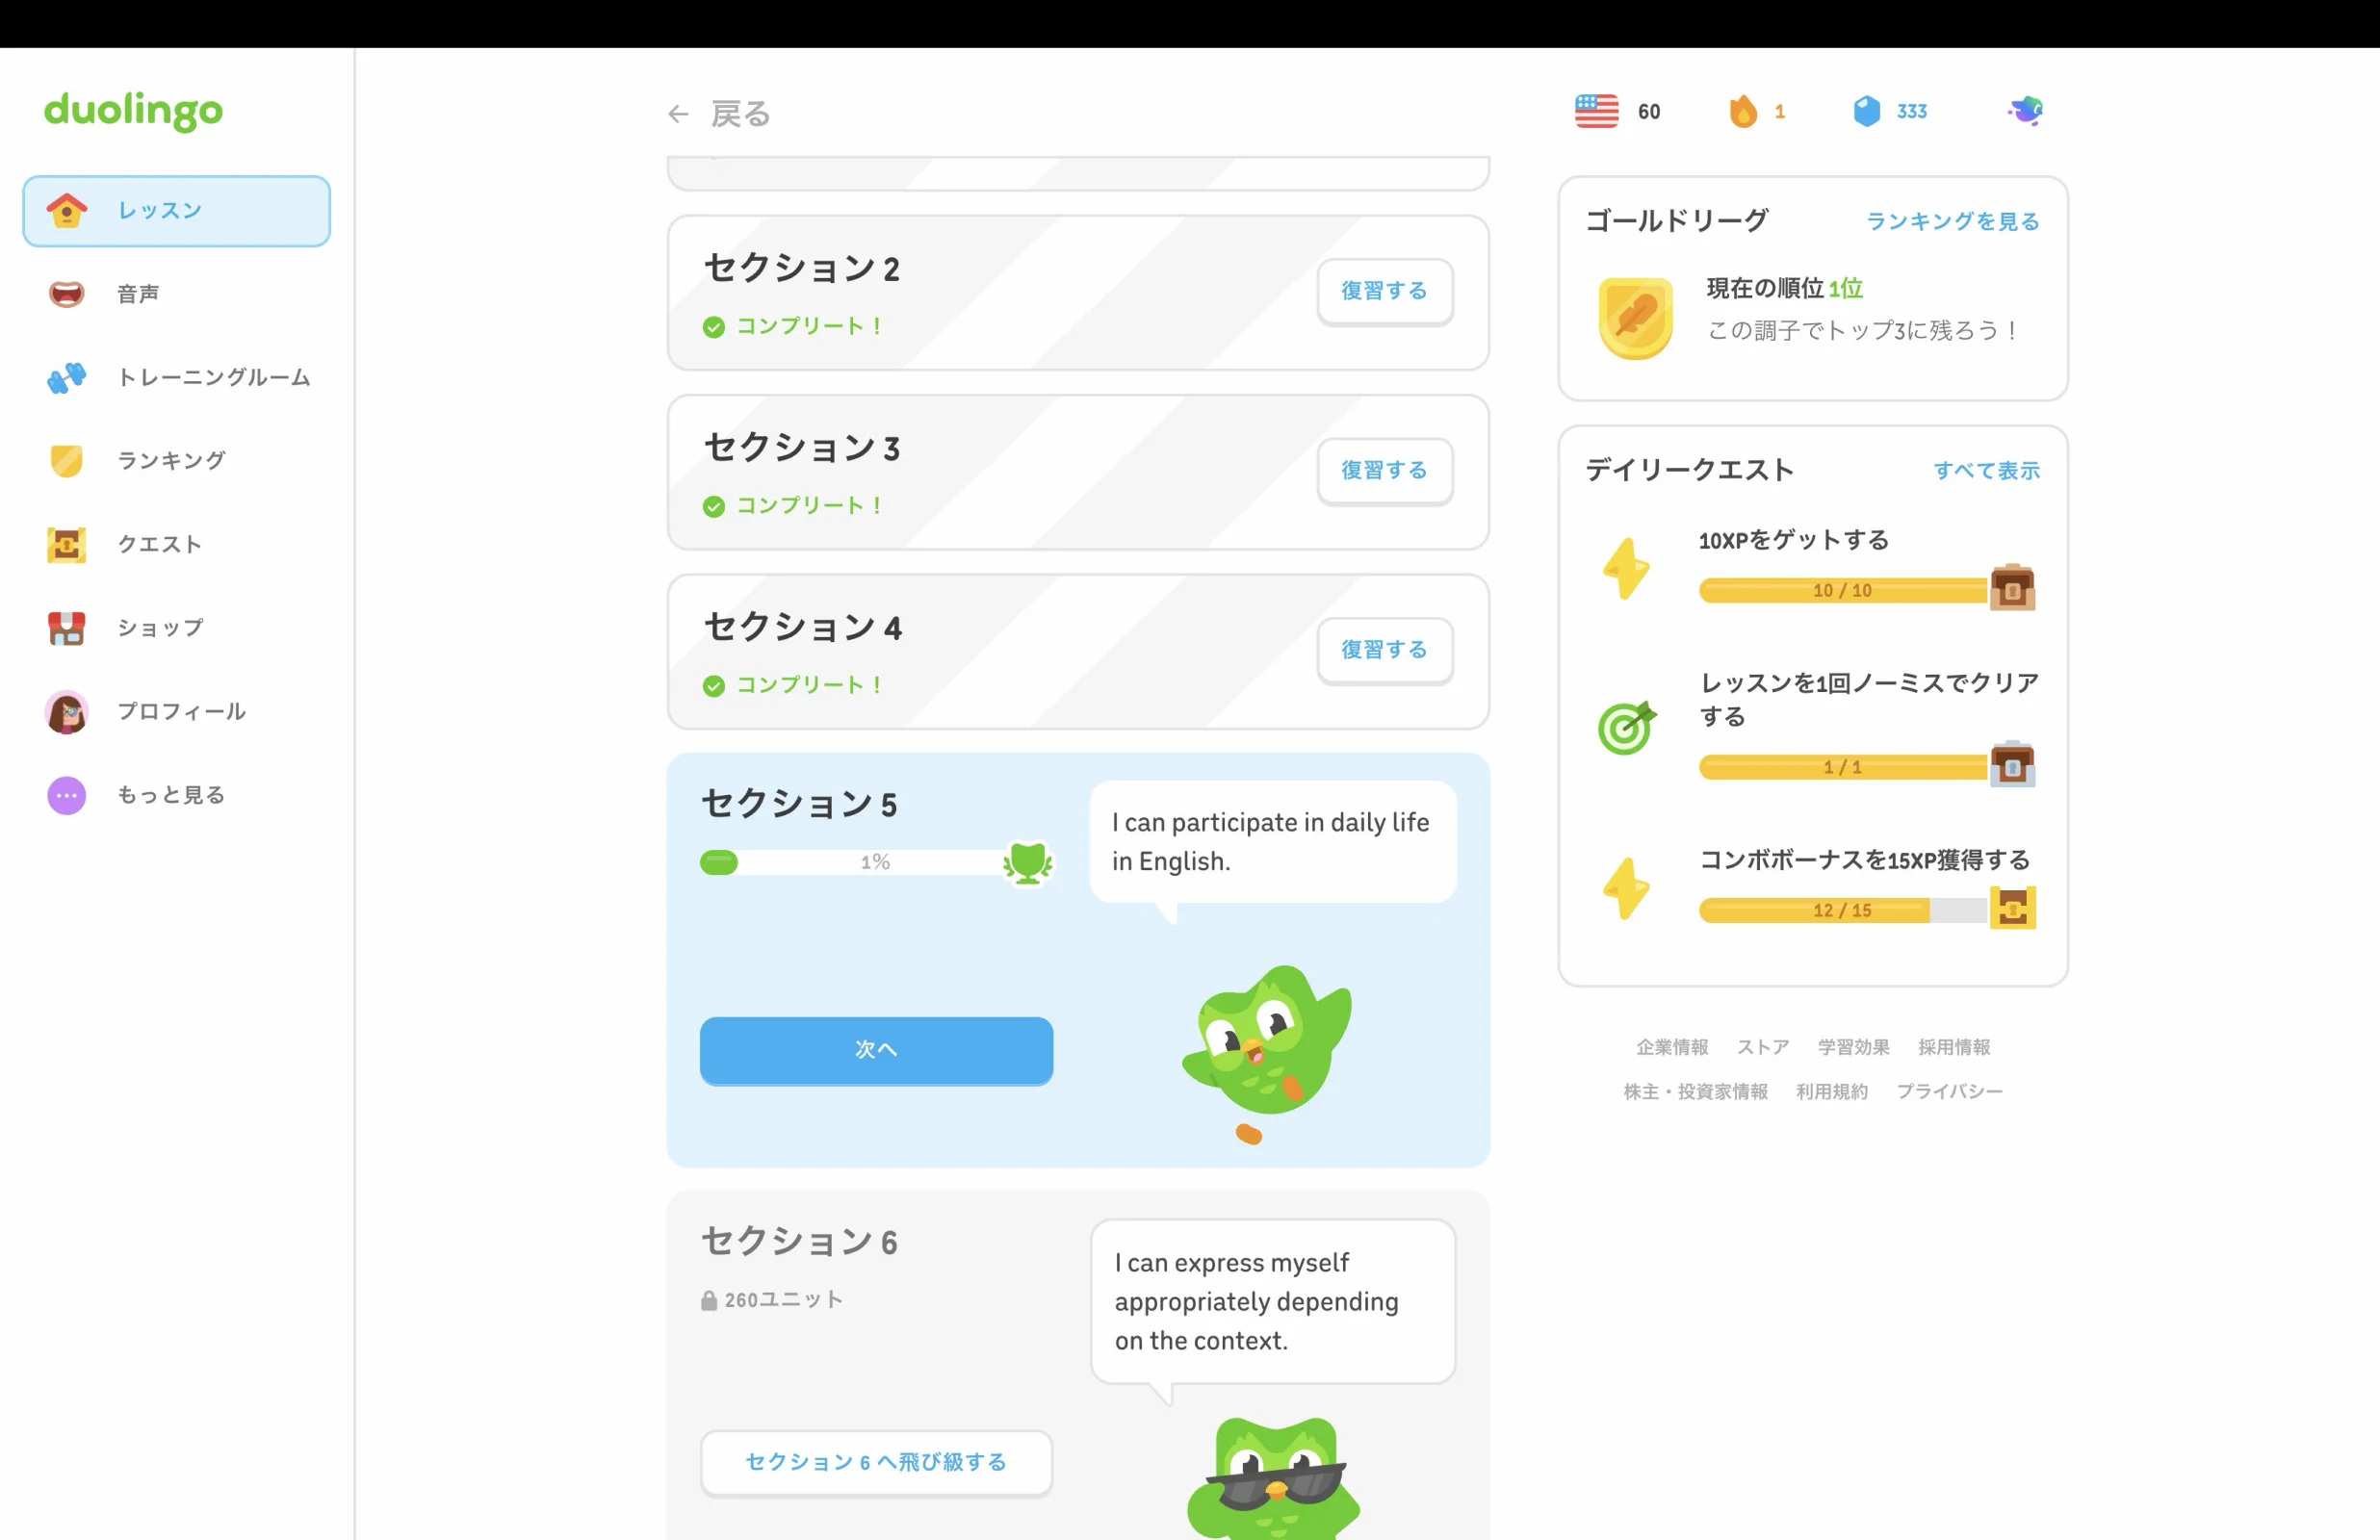Open the すべて表示 quests link
2380x1540 pixels.
[1986, 470]
